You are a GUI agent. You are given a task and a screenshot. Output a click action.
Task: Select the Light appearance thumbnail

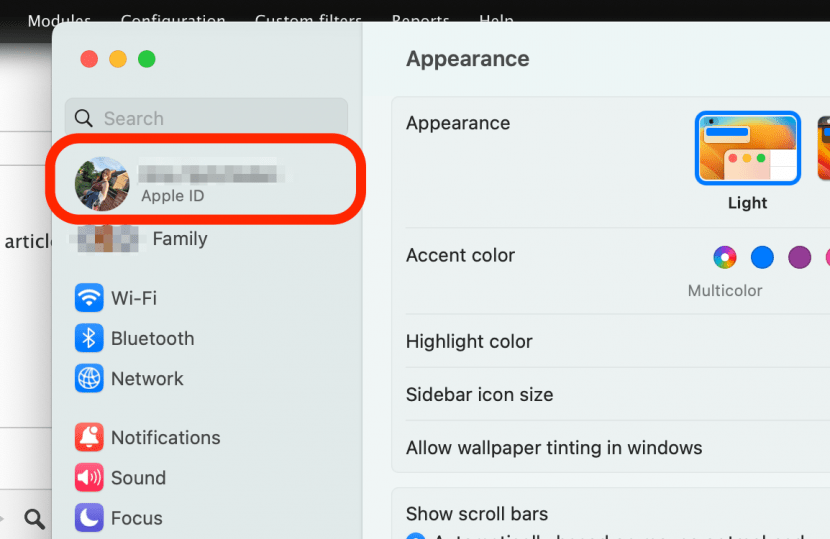coord(747,149)
